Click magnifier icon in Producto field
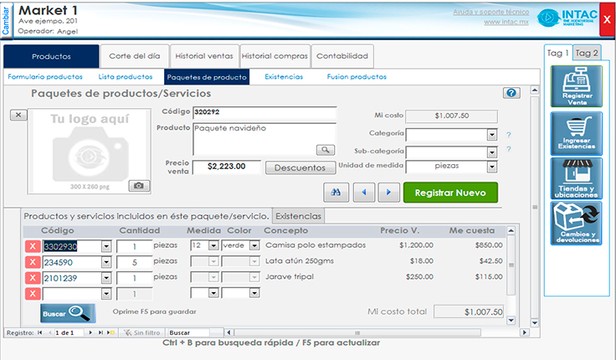The height and width of the screenshot is (360, 616). (325, 150)
